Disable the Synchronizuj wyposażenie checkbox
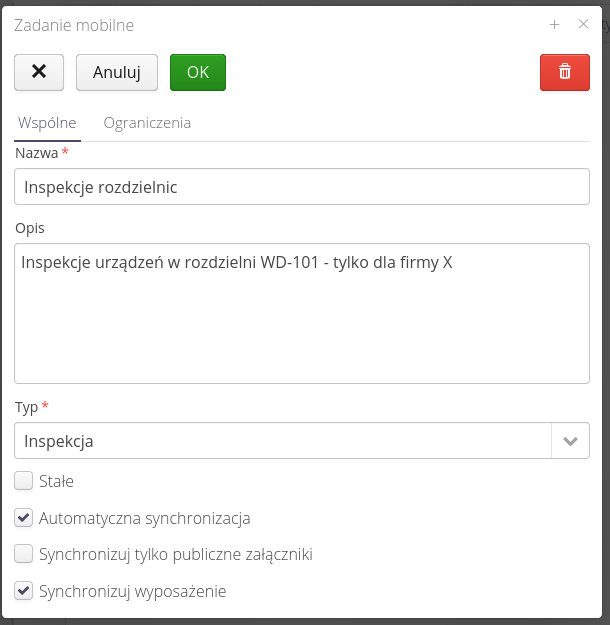The height and width of the screenshot is (625, 610). pos(24,591)
